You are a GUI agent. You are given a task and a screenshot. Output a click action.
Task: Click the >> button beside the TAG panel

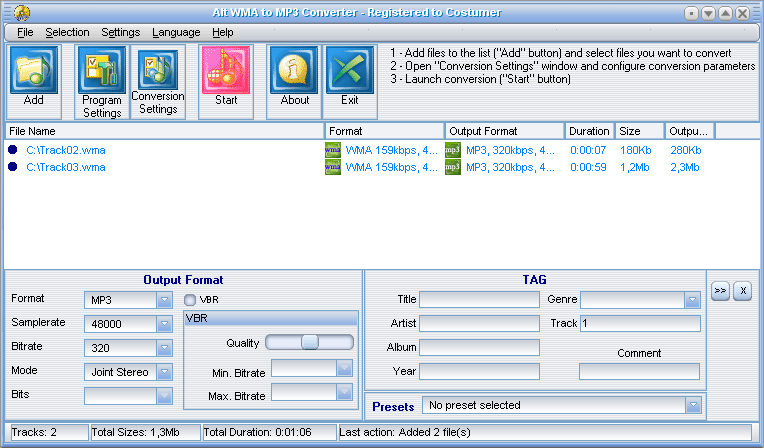coord(720,291)
